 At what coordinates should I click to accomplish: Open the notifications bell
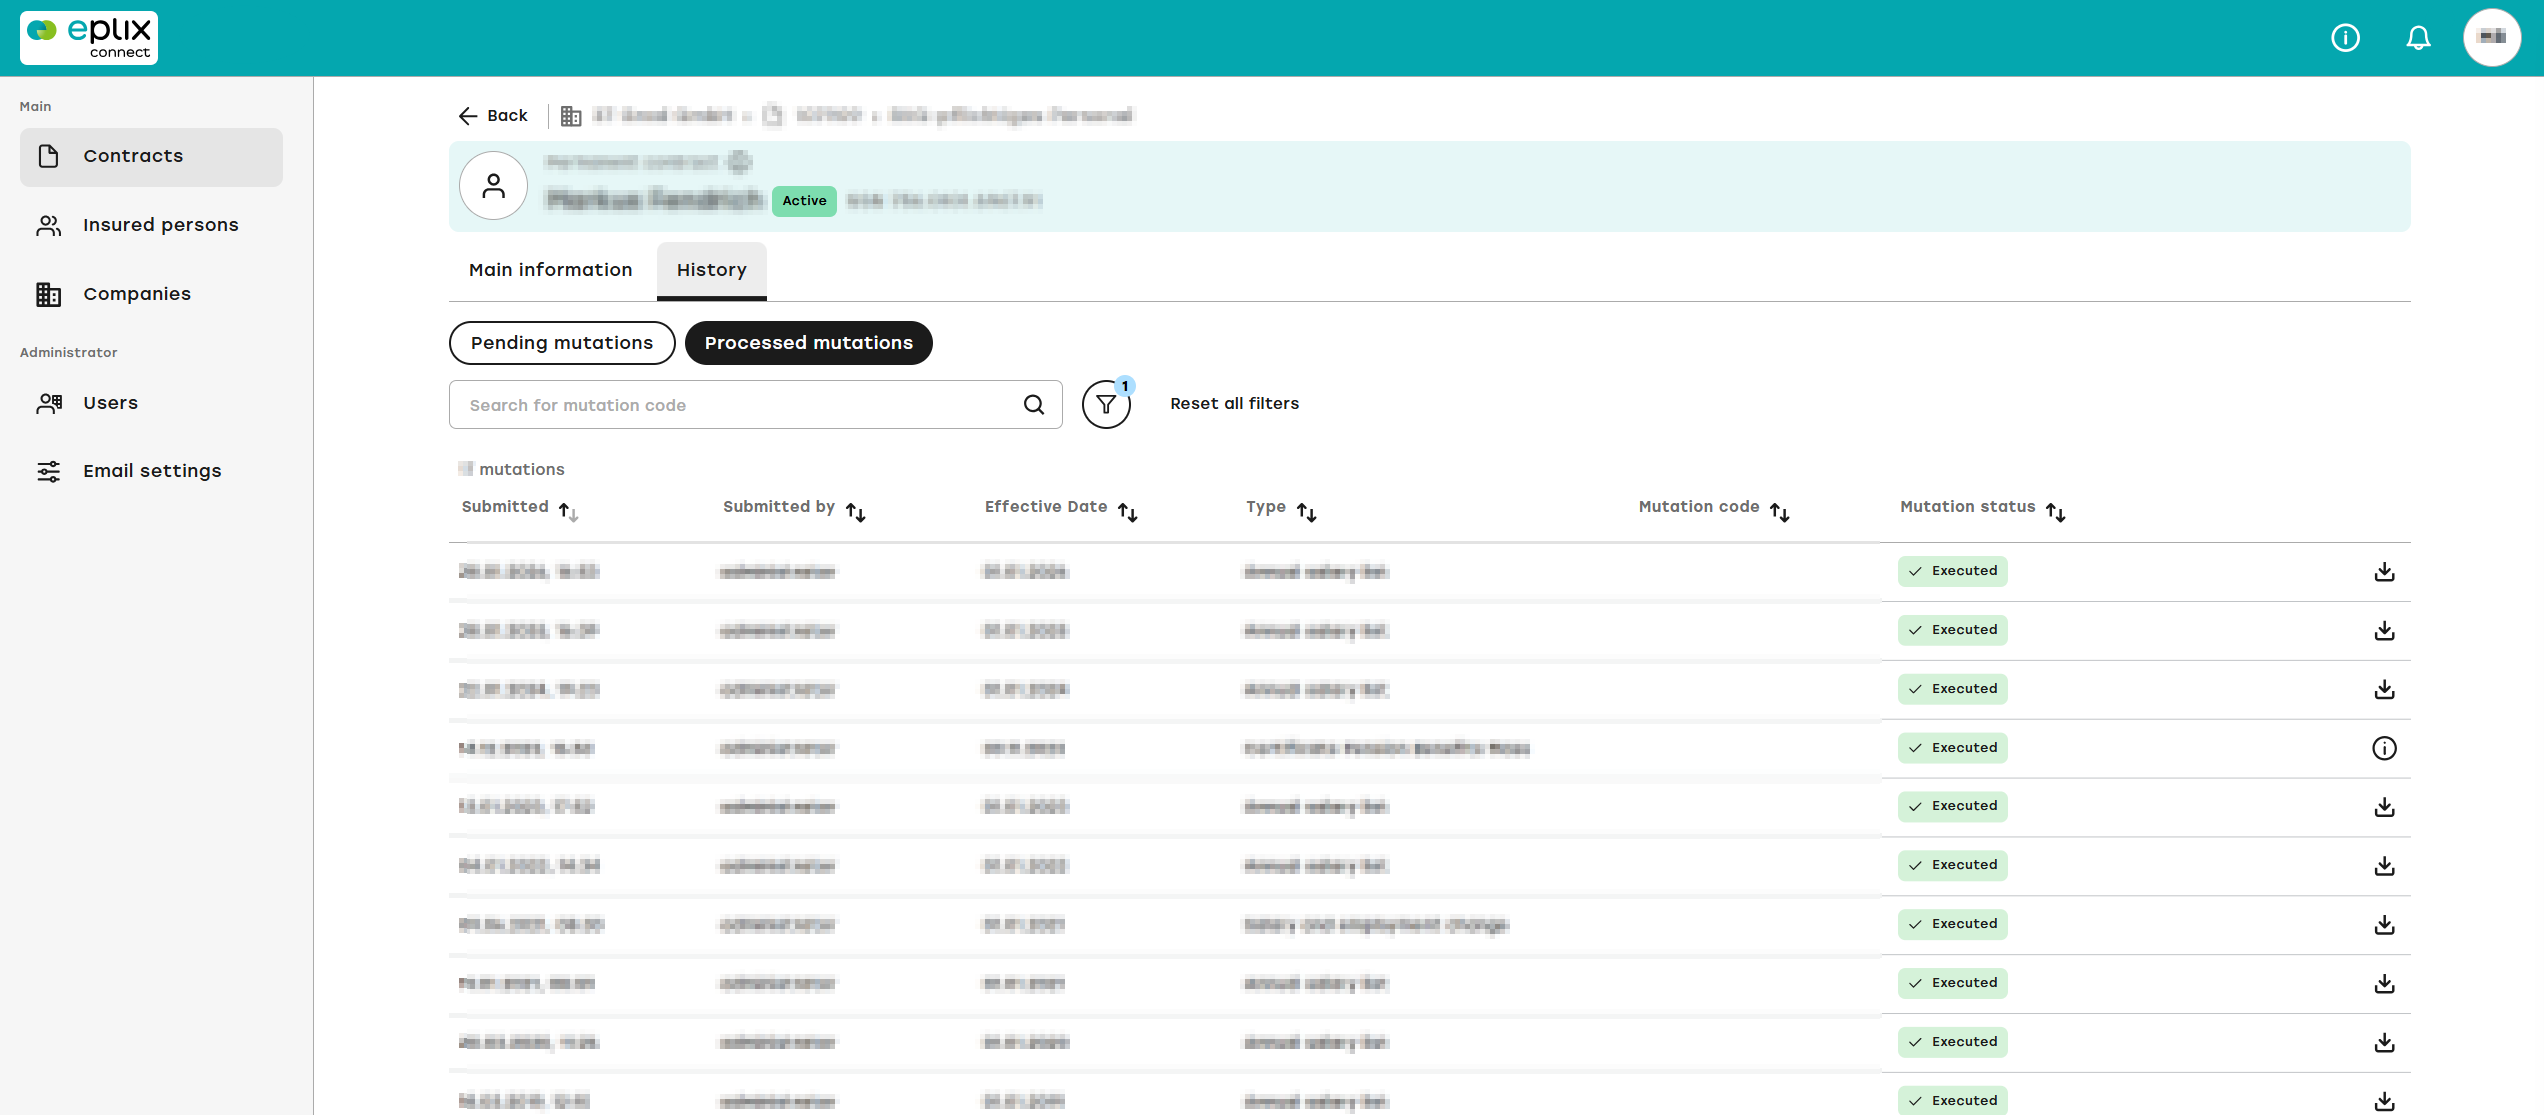[x=2418, y=38]
